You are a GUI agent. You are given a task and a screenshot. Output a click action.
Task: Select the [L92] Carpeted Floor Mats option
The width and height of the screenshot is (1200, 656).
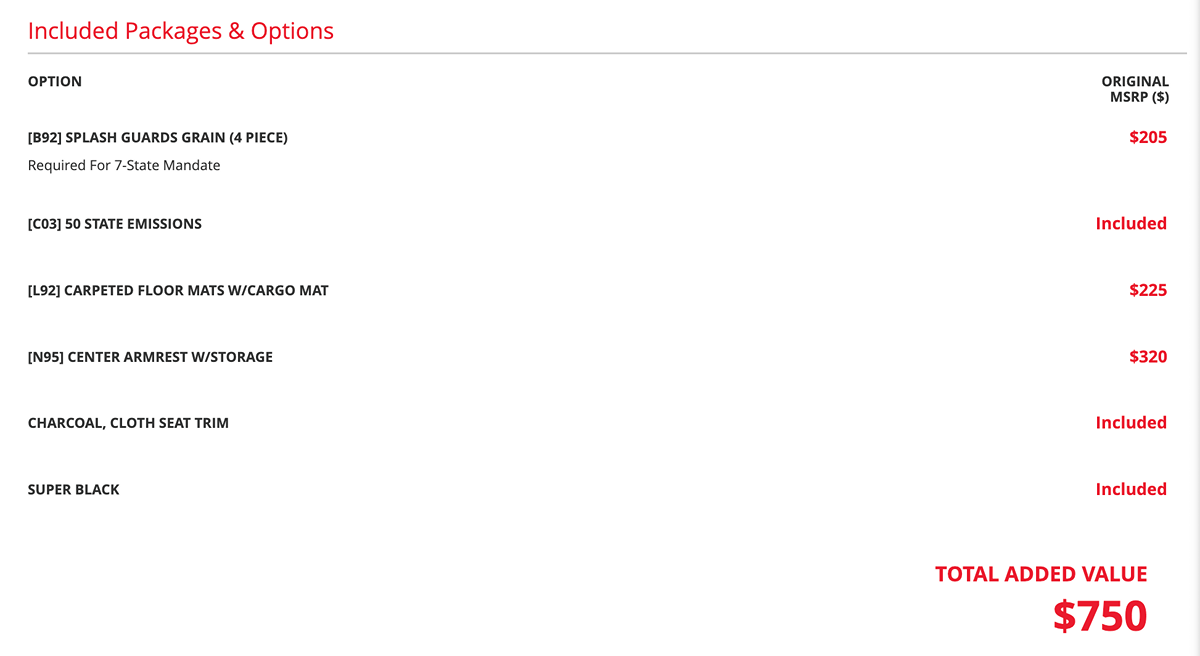click(x=178, y=291)
